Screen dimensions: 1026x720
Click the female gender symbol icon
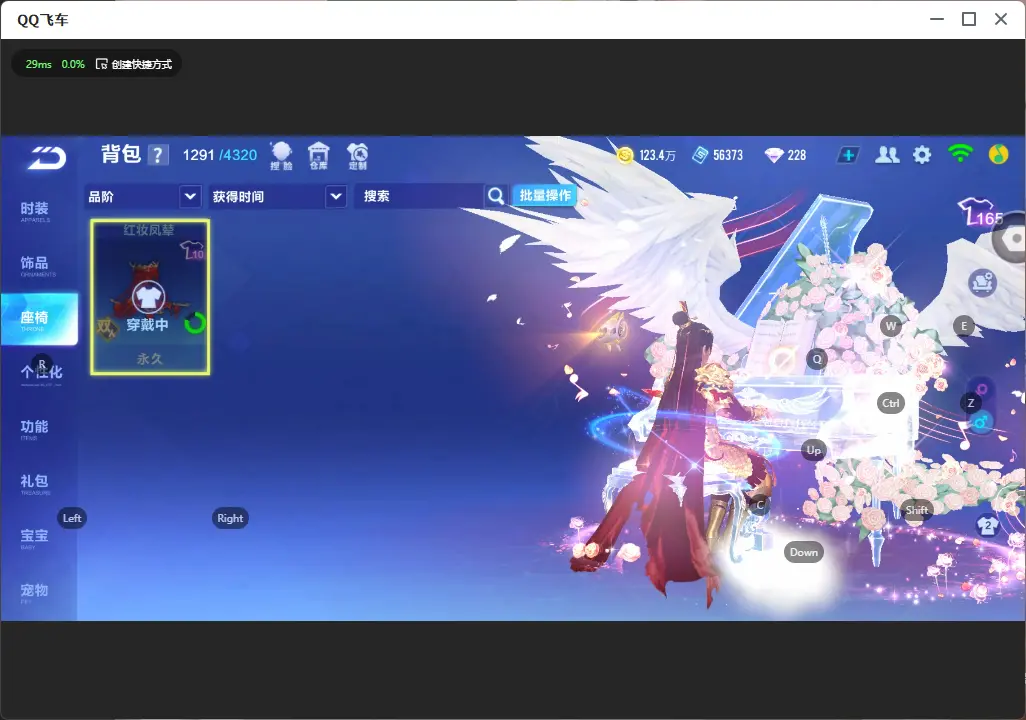pos(982,389)
